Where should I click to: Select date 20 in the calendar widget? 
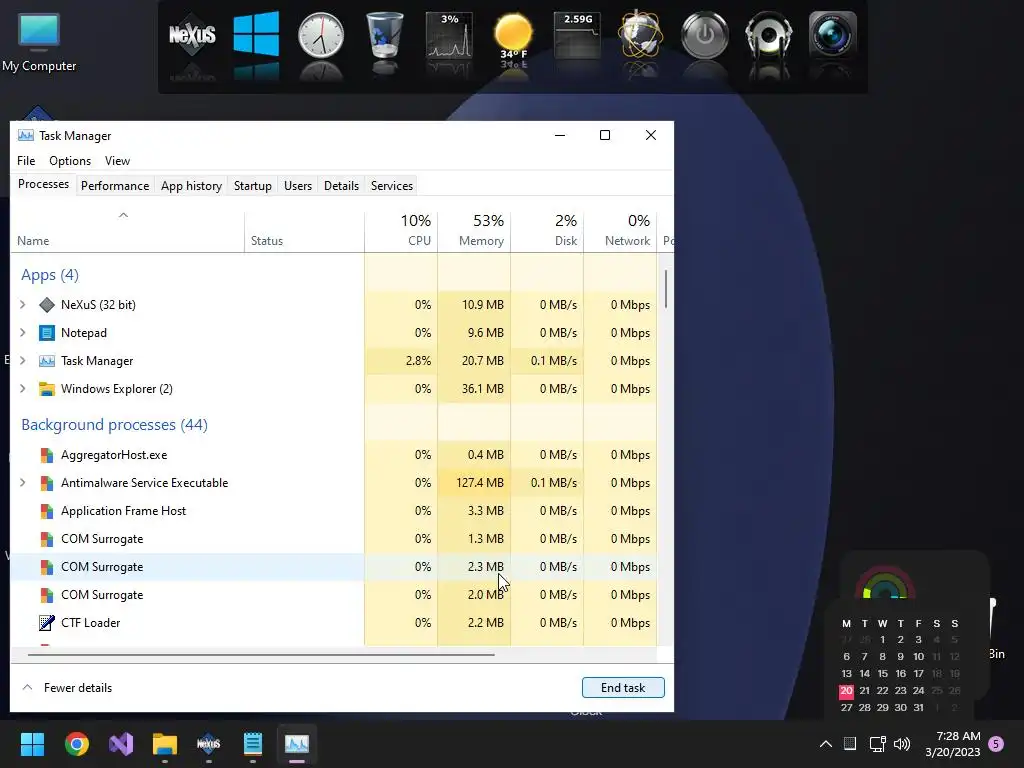(x=846, y=690)
